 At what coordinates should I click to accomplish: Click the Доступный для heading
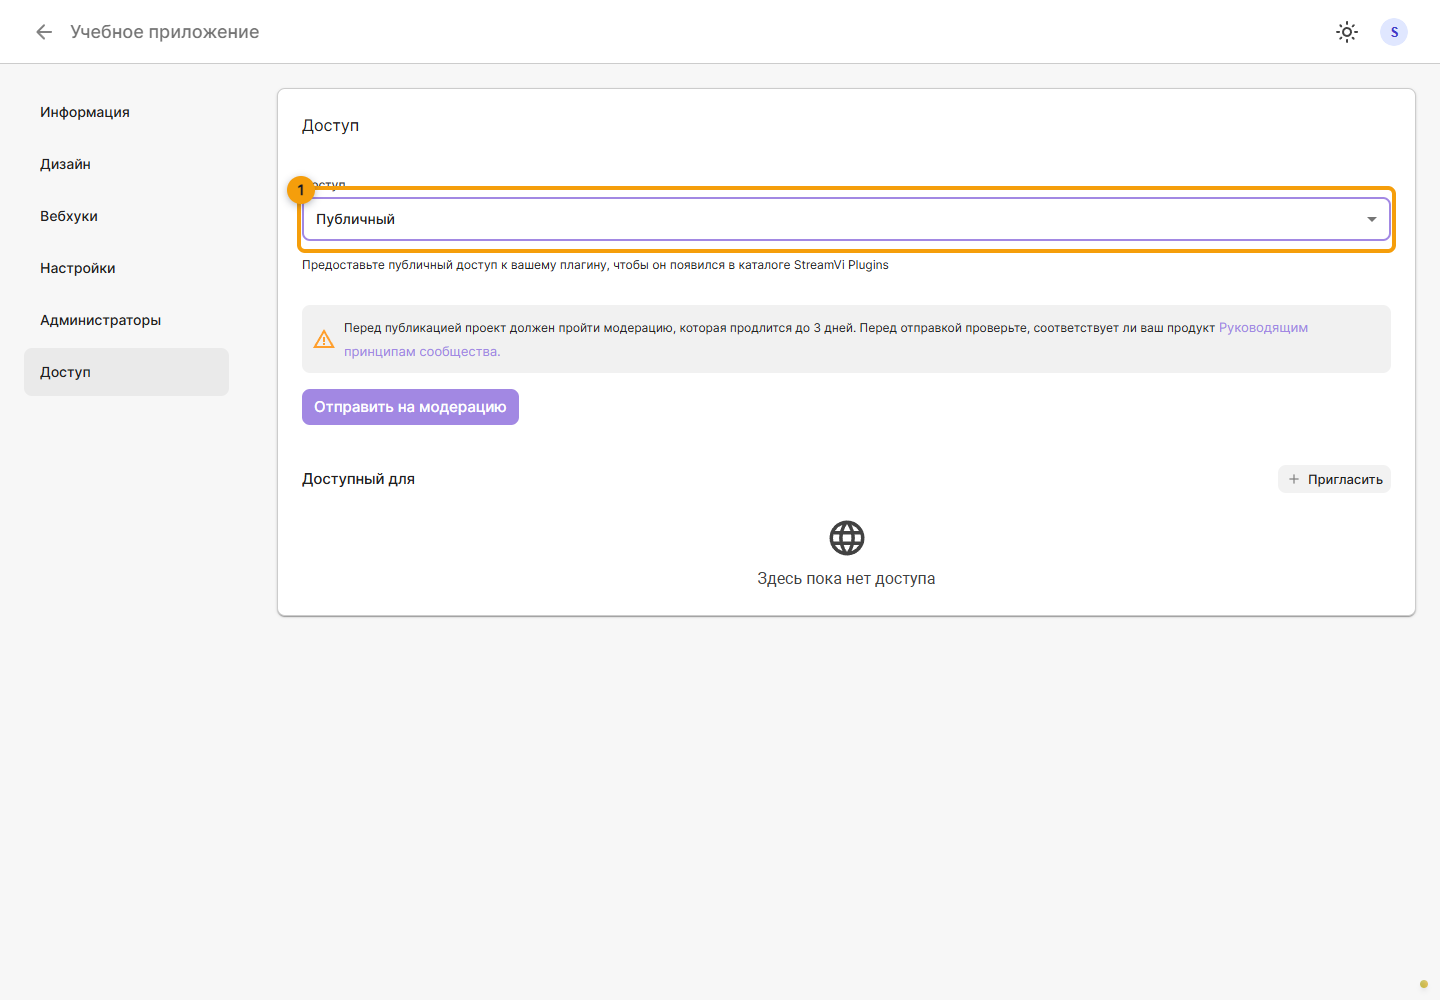tap(358, 479)
